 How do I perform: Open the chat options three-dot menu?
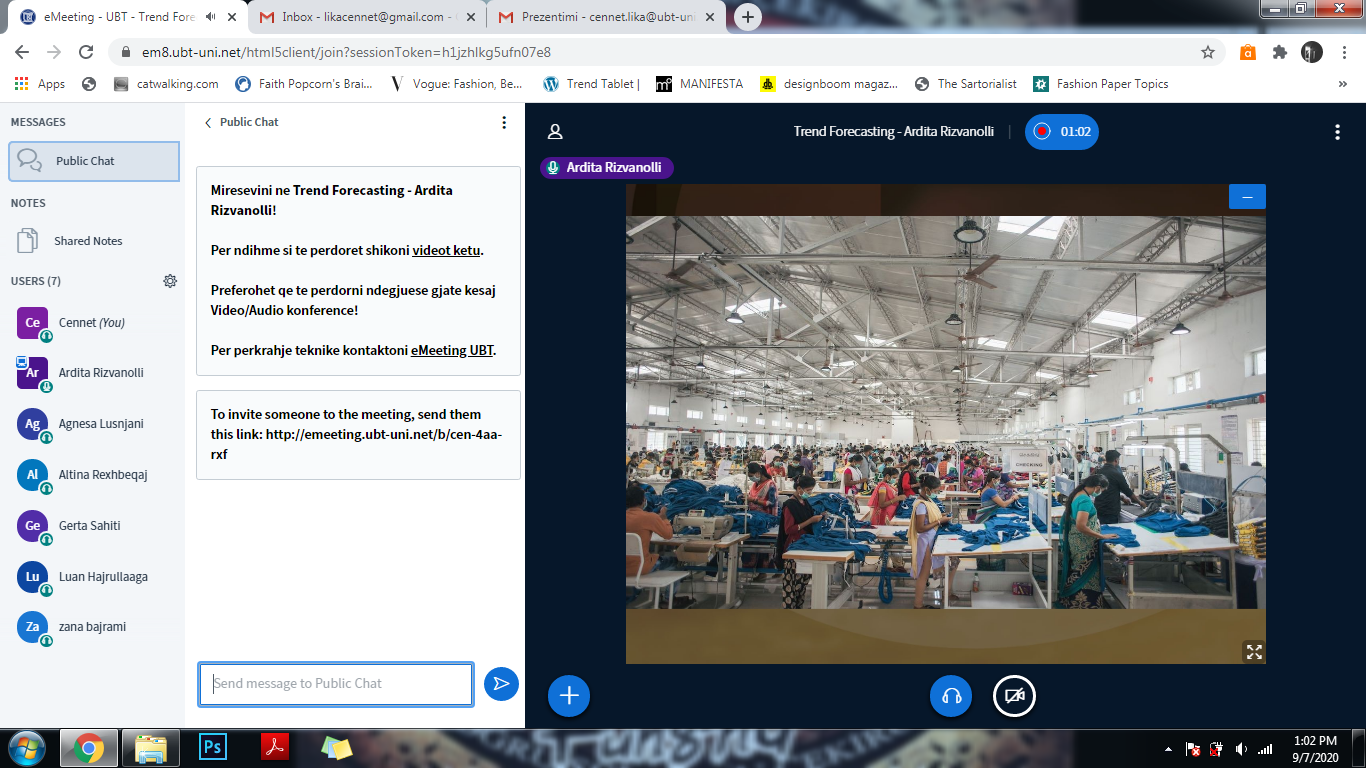click(504, 123)
